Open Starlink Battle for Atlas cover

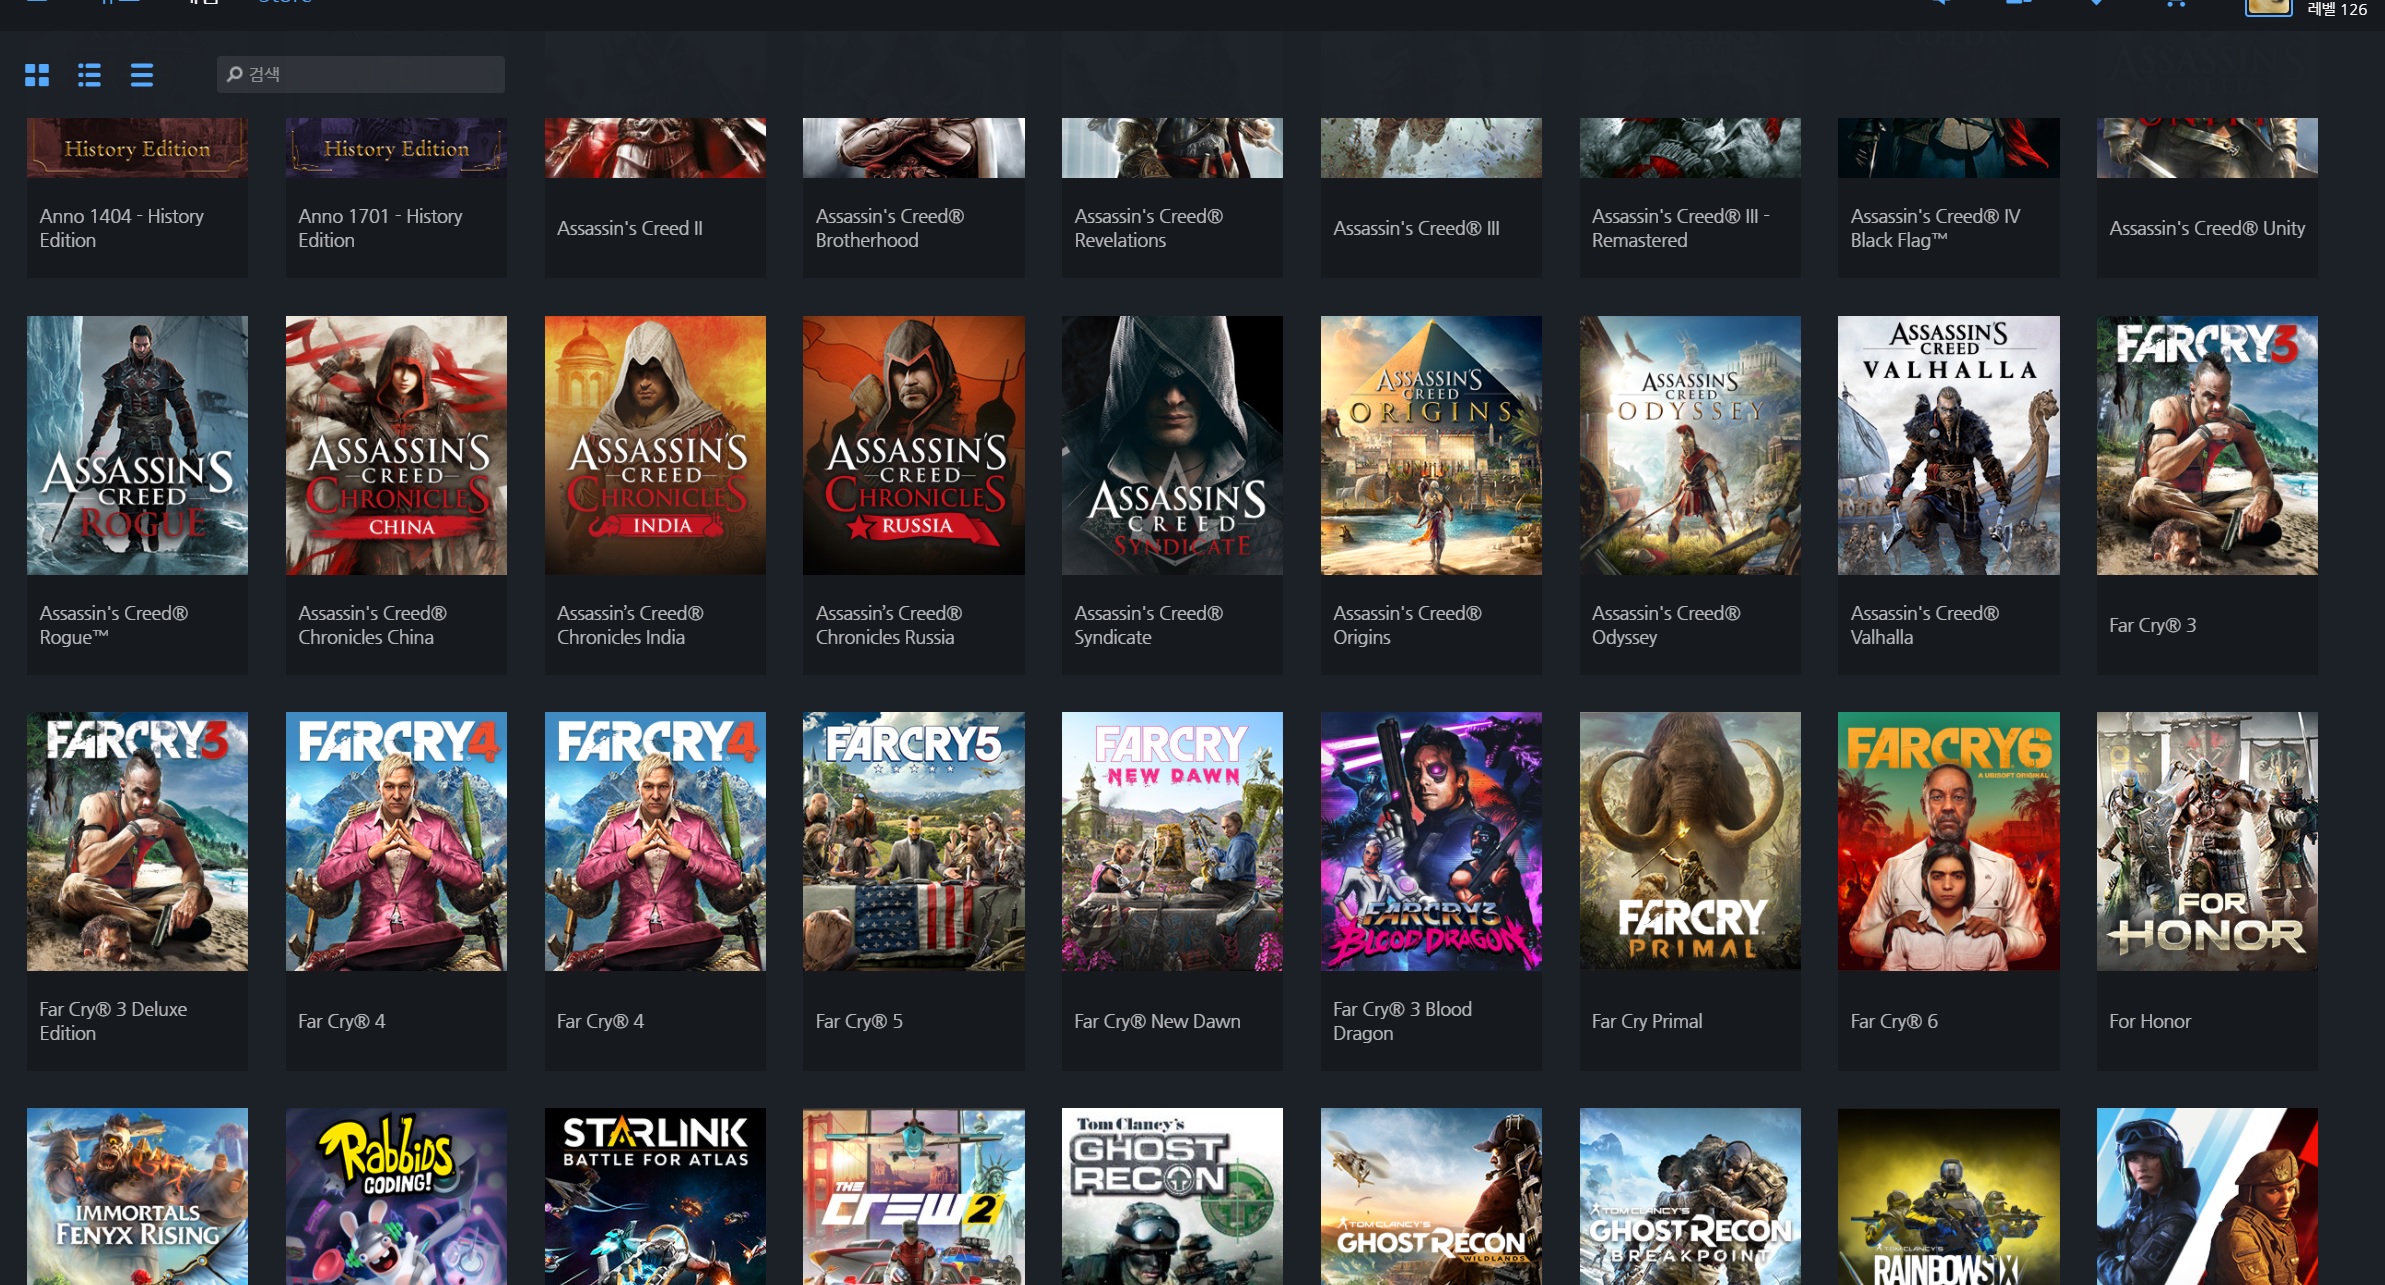[x=655, y=1196]
